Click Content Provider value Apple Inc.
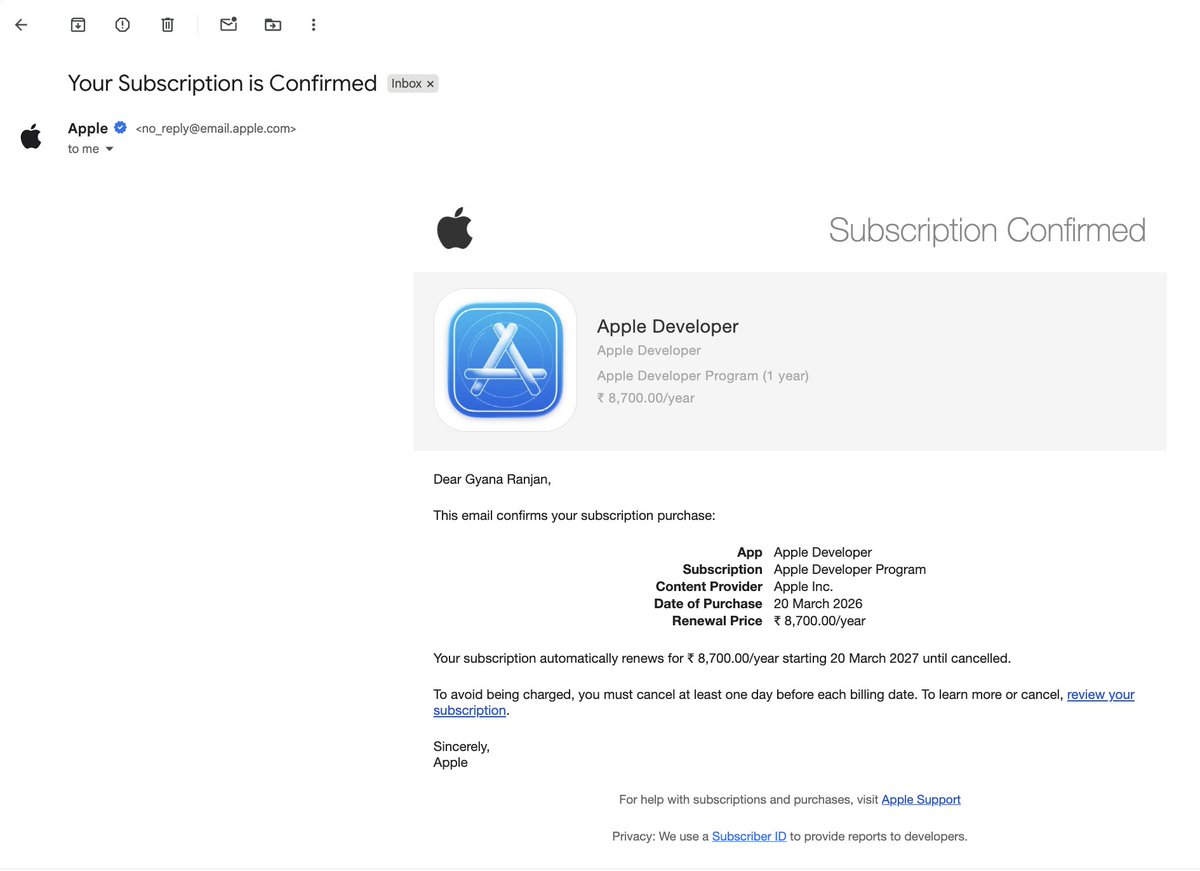The image size is (1200, 871). (x=803, y=587)
